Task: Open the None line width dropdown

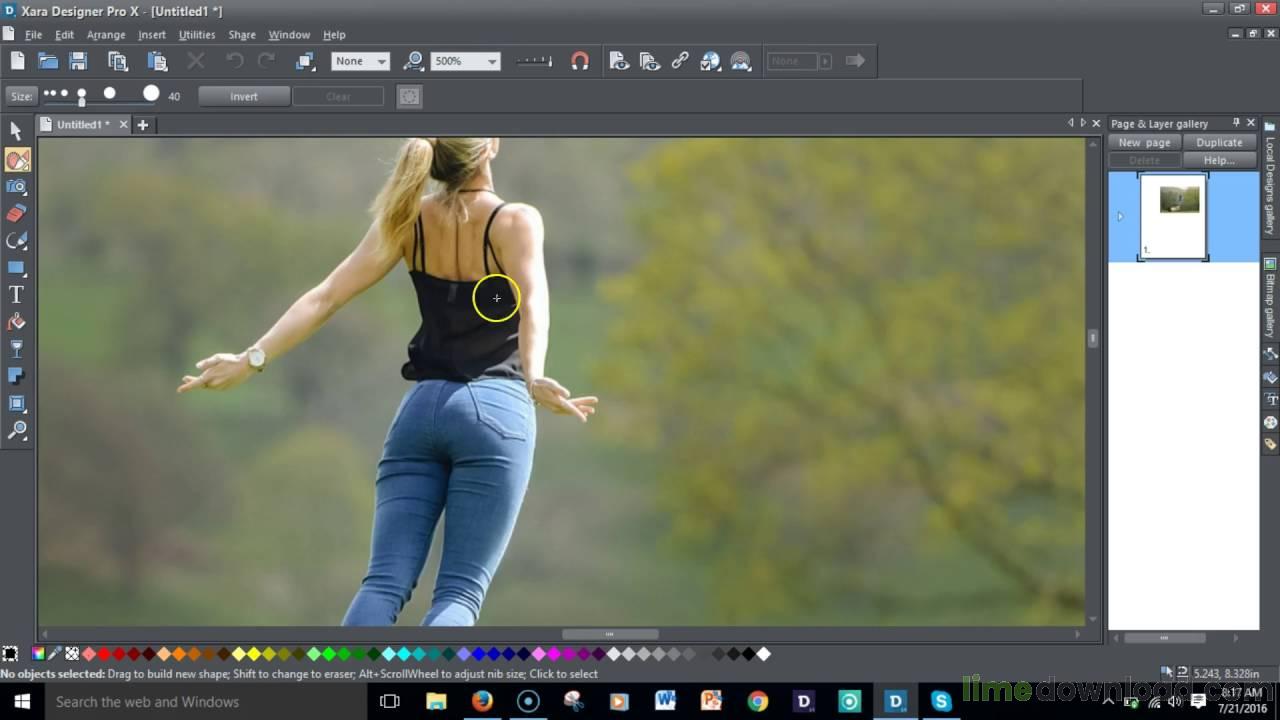Action: tap(382, 61)
